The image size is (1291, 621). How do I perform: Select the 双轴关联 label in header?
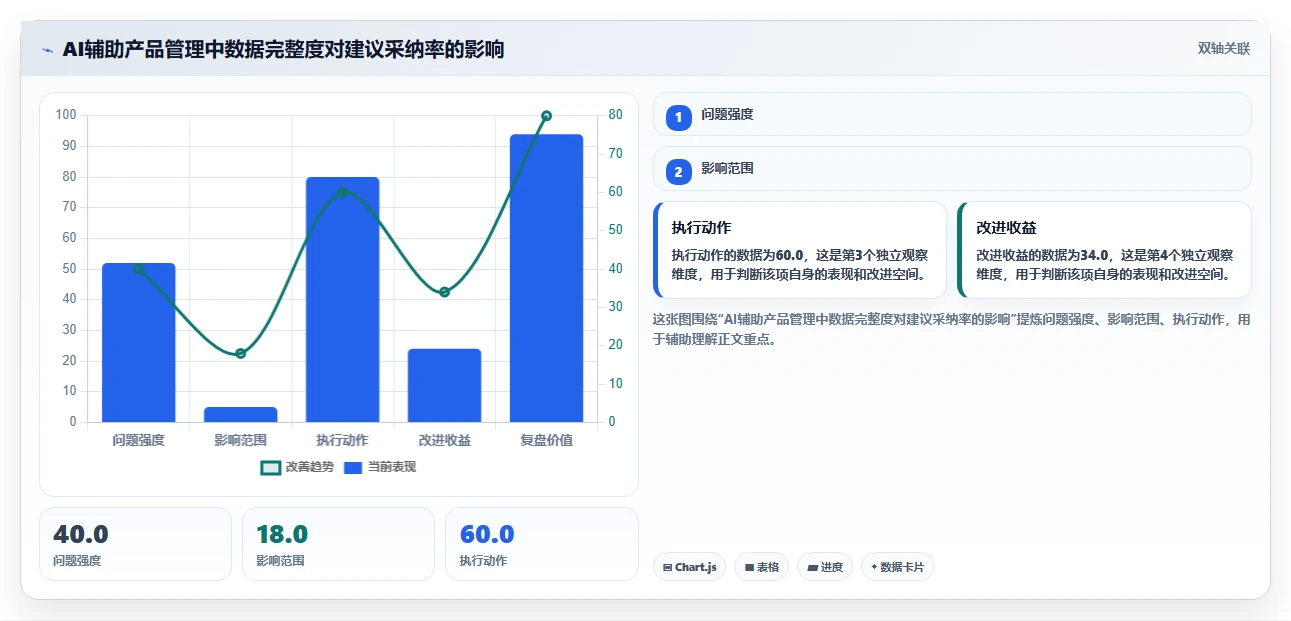(x=1224, y=49)
